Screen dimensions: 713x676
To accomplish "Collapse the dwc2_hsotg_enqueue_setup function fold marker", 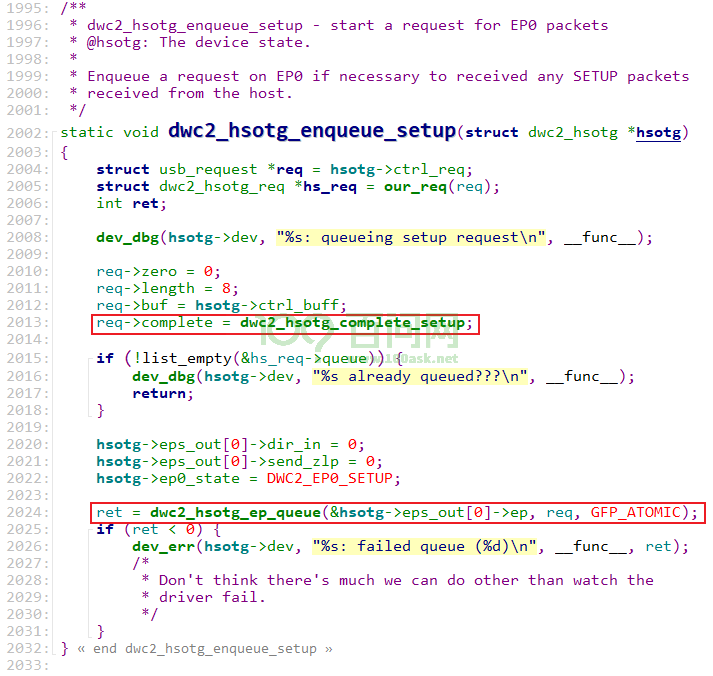I will [x=54, y=133].
